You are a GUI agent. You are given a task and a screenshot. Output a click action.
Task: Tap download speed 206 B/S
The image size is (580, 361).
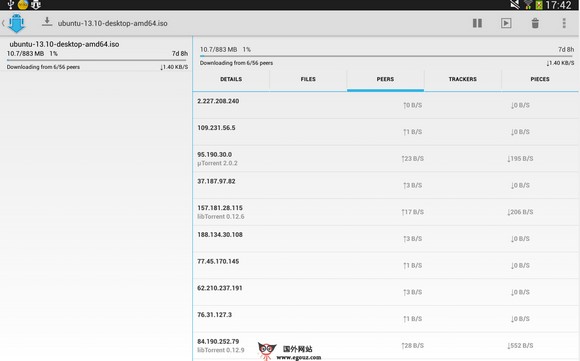[520, 212]
